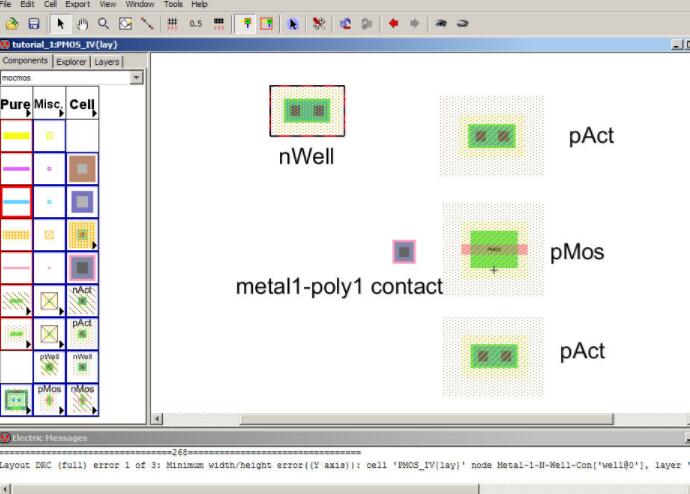The height and width of the screenshot is (494, 690).
Task: Click the save library disk icon
Action: (34, 23)
